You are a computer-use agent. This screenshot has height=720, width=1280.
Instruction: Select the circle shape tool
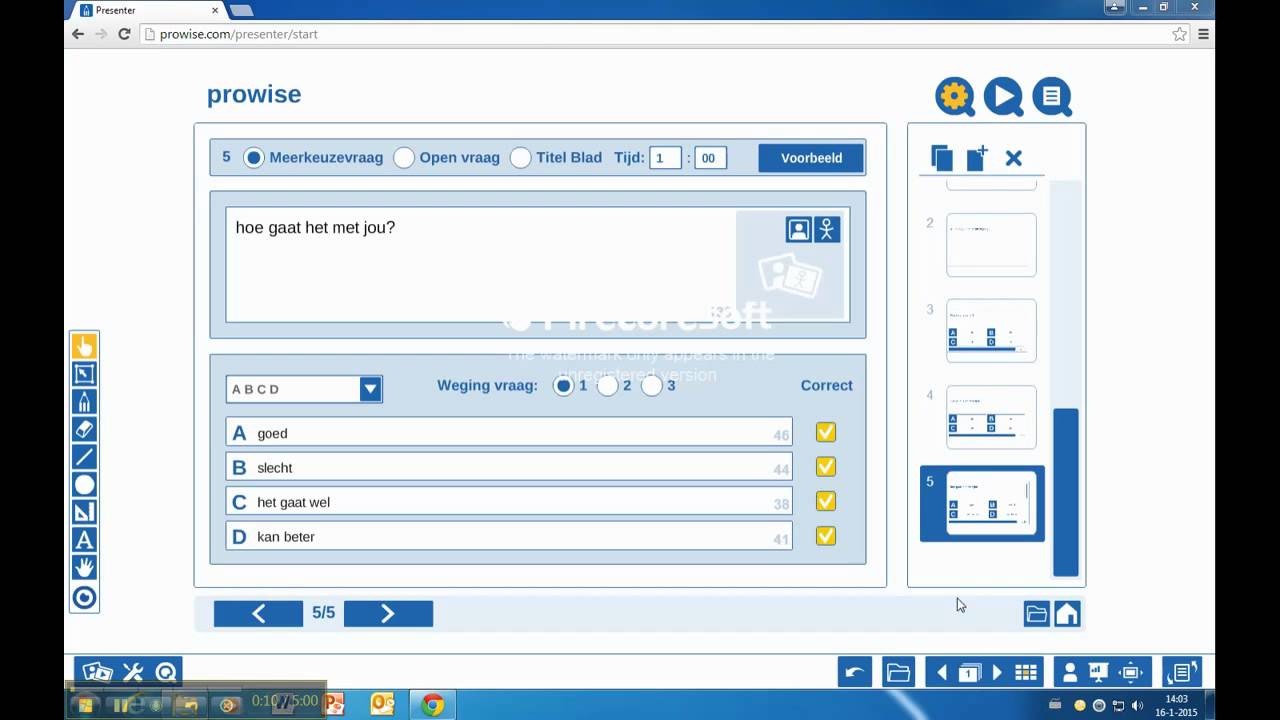click(x=85, y=484)
